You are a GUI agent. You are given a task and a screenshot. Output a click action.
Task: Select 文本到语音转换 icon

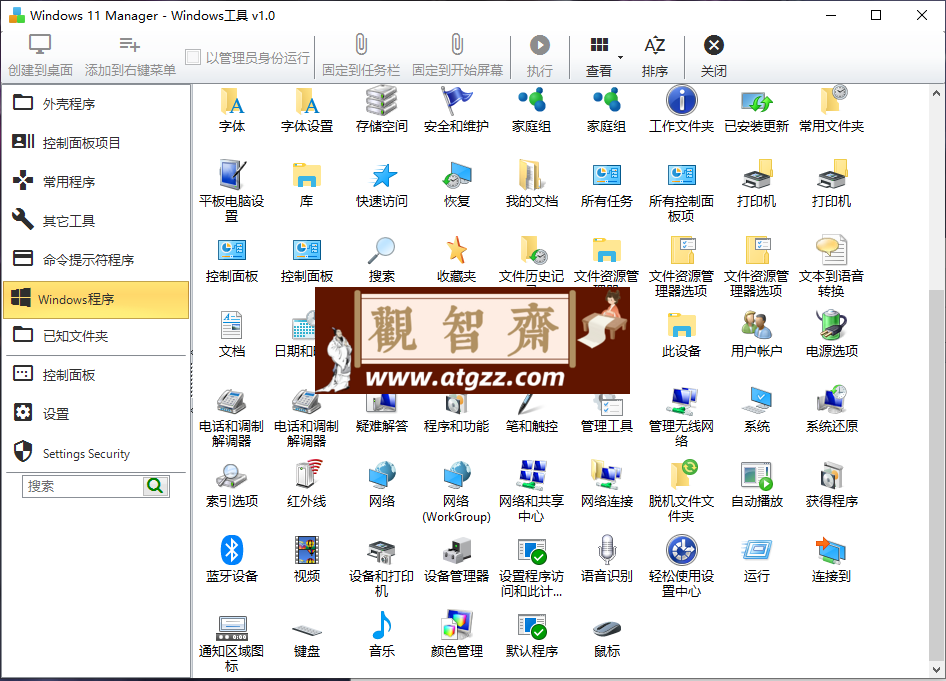[831, 266]
